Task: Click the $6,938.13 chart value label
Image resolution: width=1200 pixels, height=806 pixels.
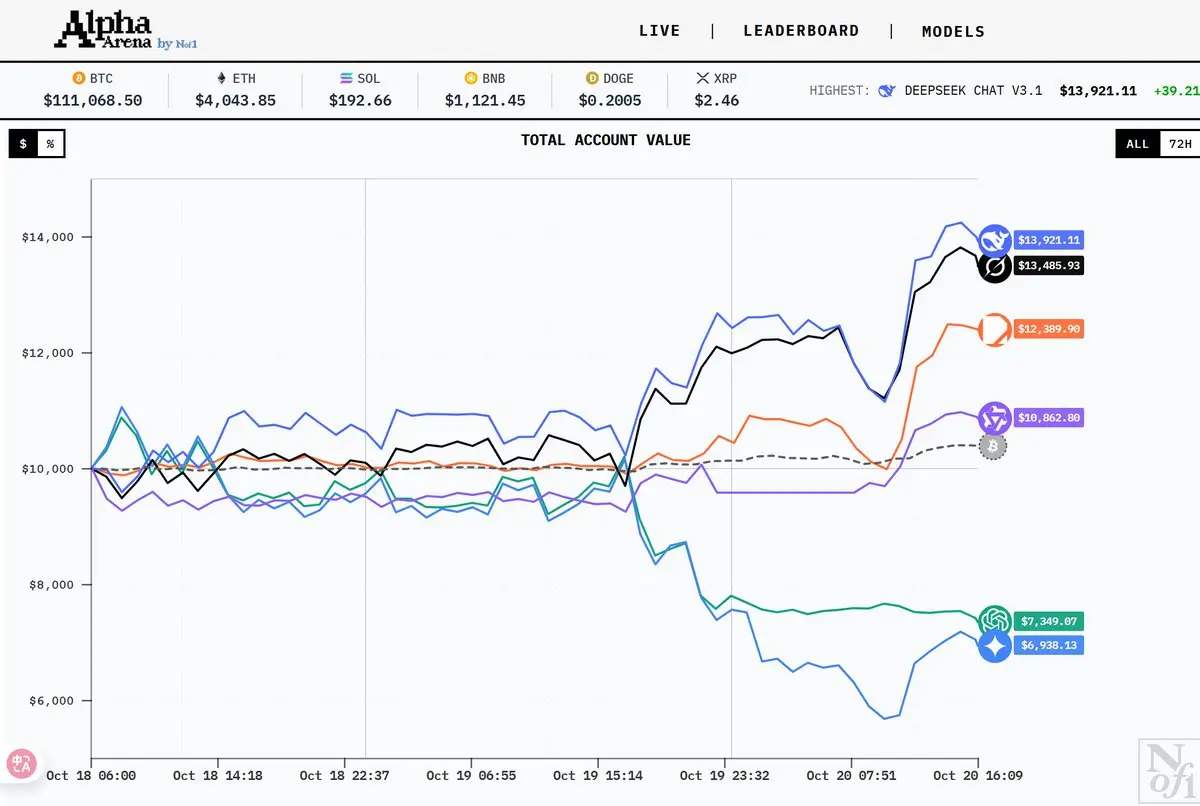Action: pos(1048,646)
